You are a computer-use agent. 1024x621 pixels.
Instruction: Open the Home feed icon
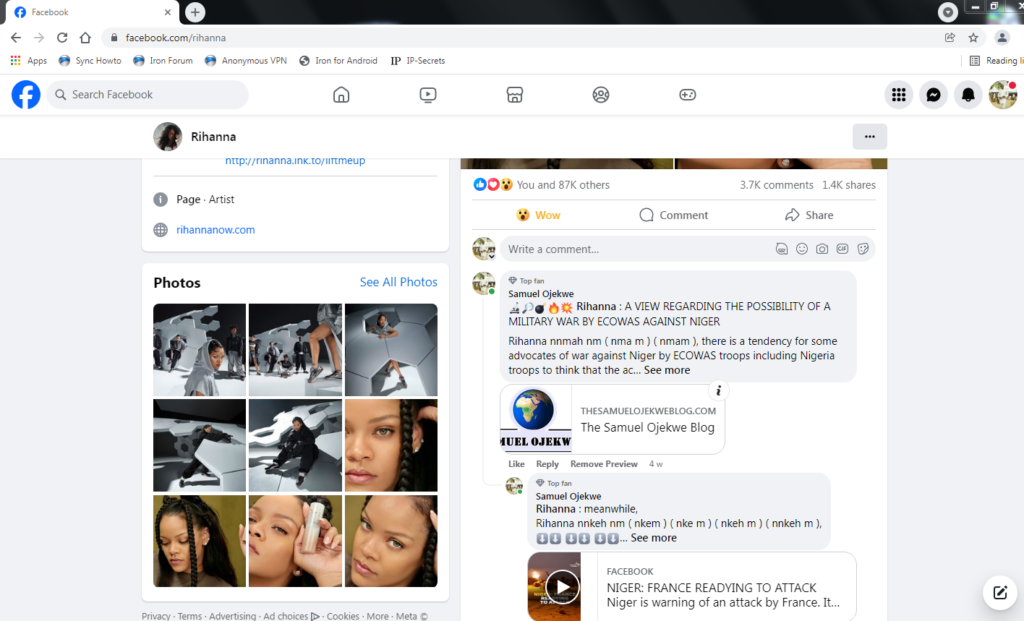[341, 95]
